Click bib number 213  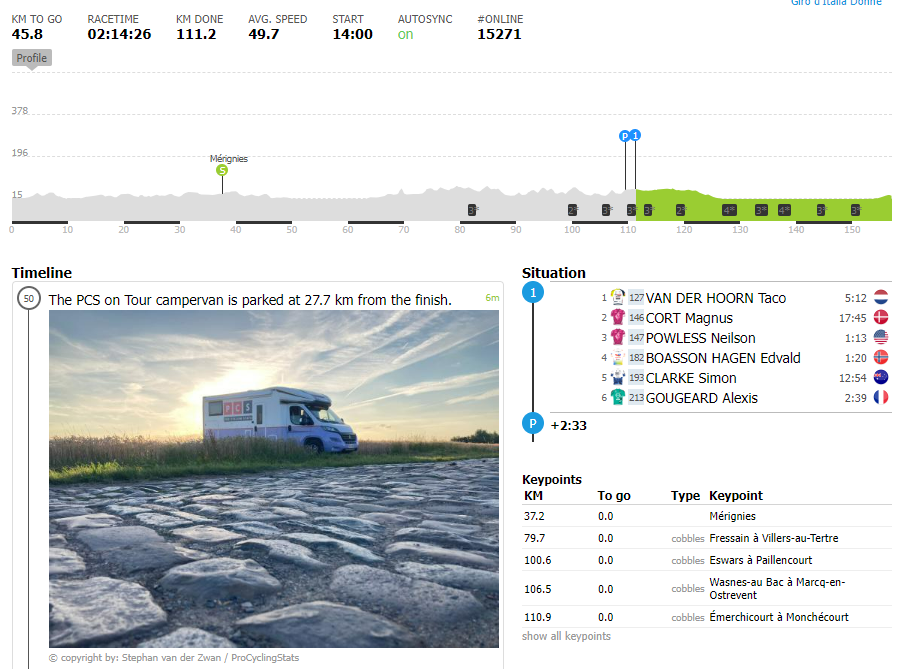click(636, 398)
